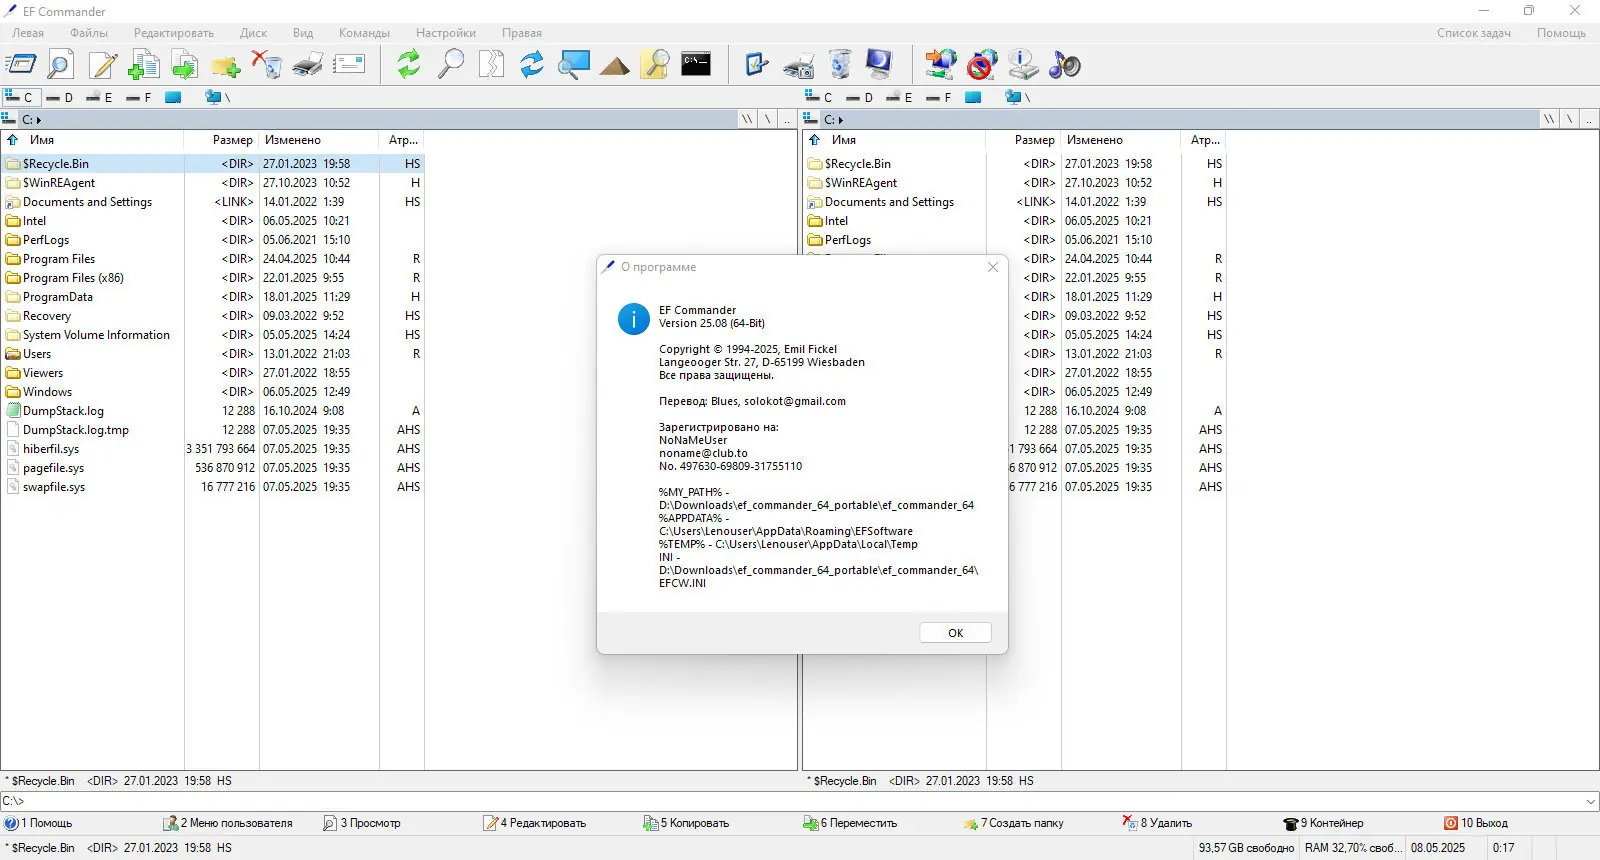Expand the command line history dropdown

(x=1590, y=801)
